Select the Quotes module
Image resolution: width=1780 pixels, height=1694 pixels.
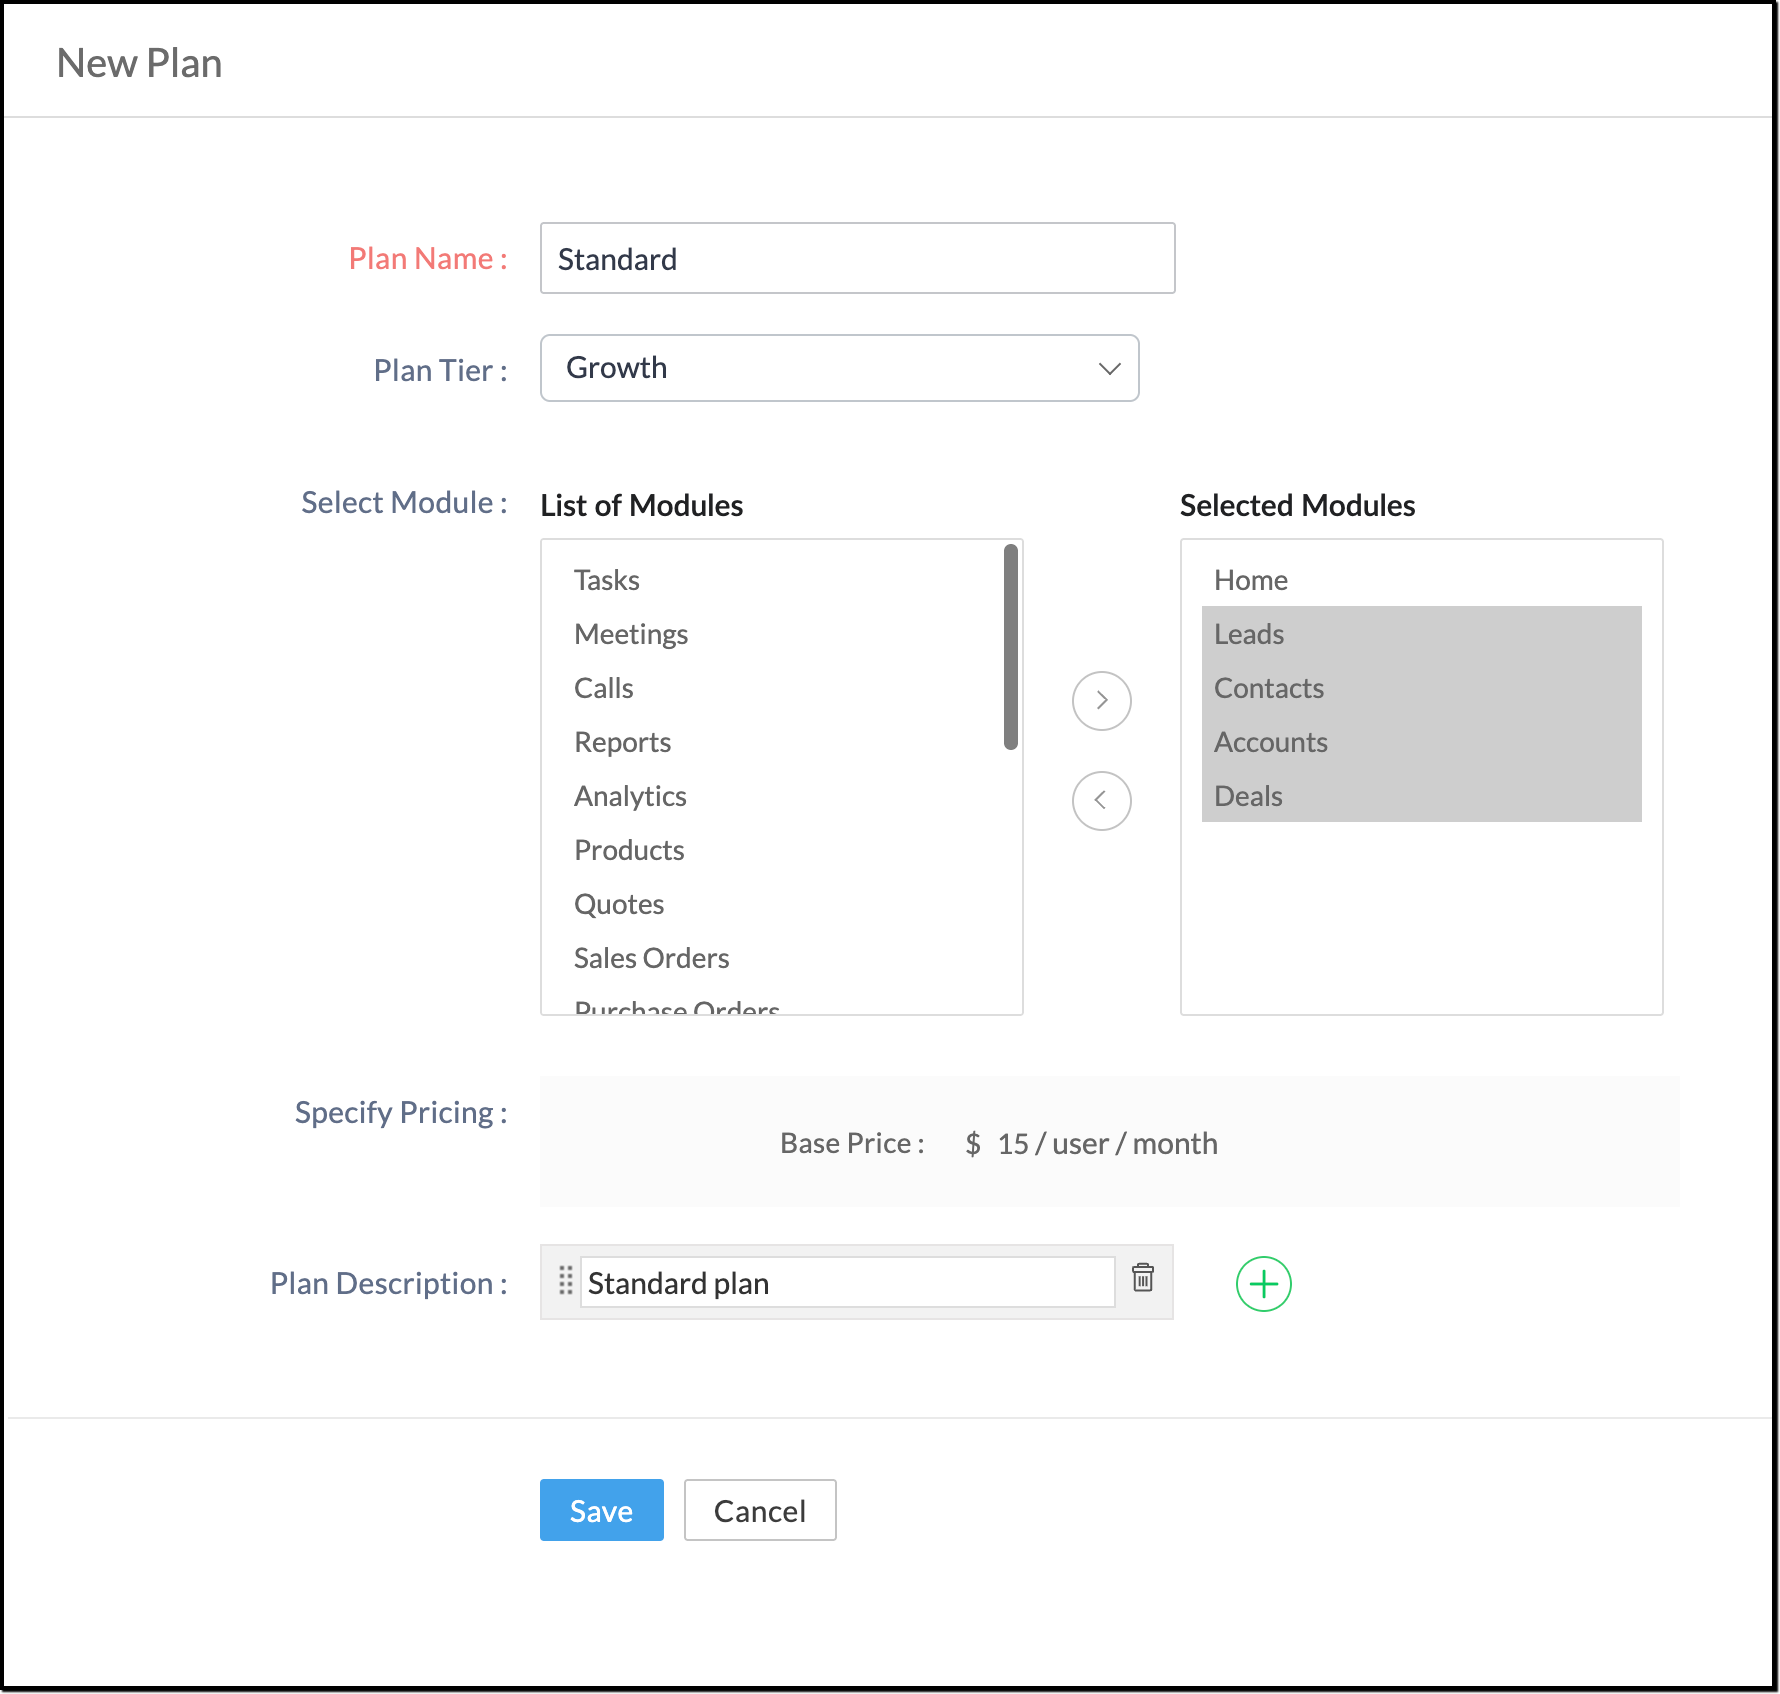click(x=619, y=904)
